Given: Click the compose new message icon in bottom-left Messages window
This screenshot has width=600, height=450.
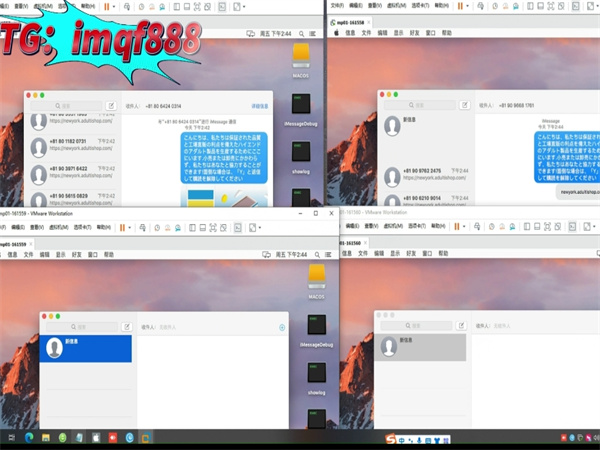Looking at the screenshot, I should 126,326.
